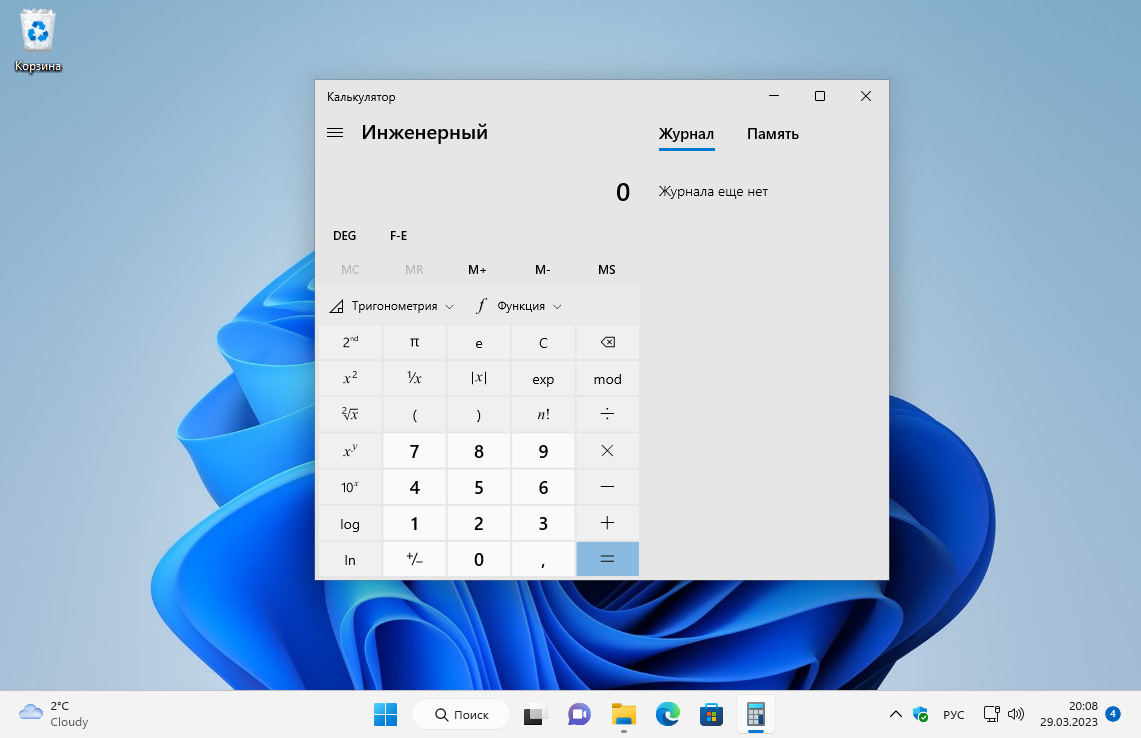Select the π constant button
This screenshot has height=738, width=1141.
414,342
